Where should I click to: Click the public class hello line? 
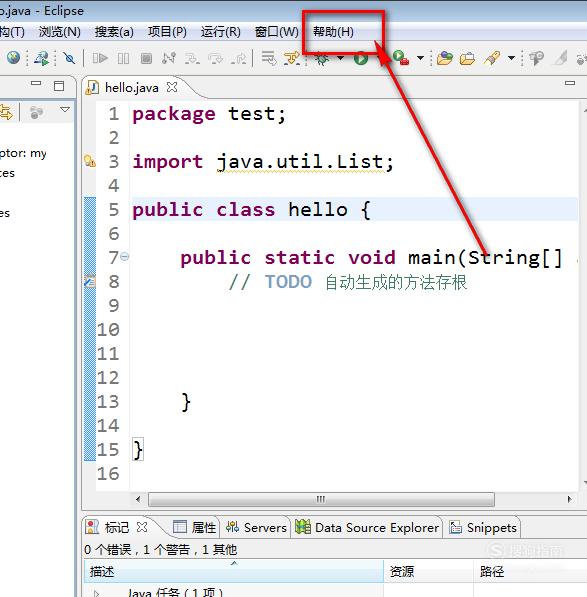(x=251, y=210)
